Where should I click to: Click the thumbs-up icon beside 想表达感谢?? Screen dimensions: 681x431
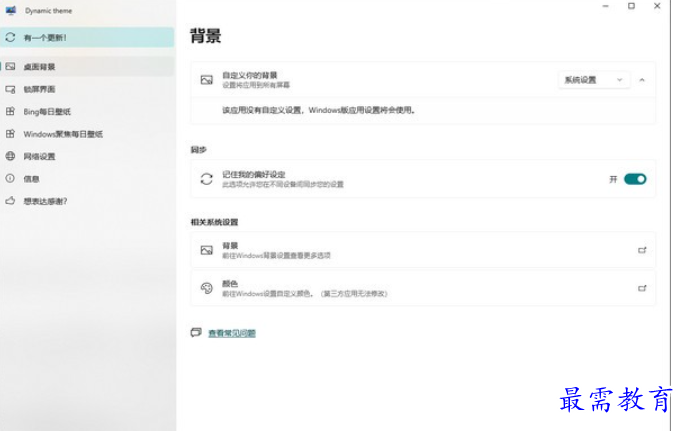click(x=10, y=201)
